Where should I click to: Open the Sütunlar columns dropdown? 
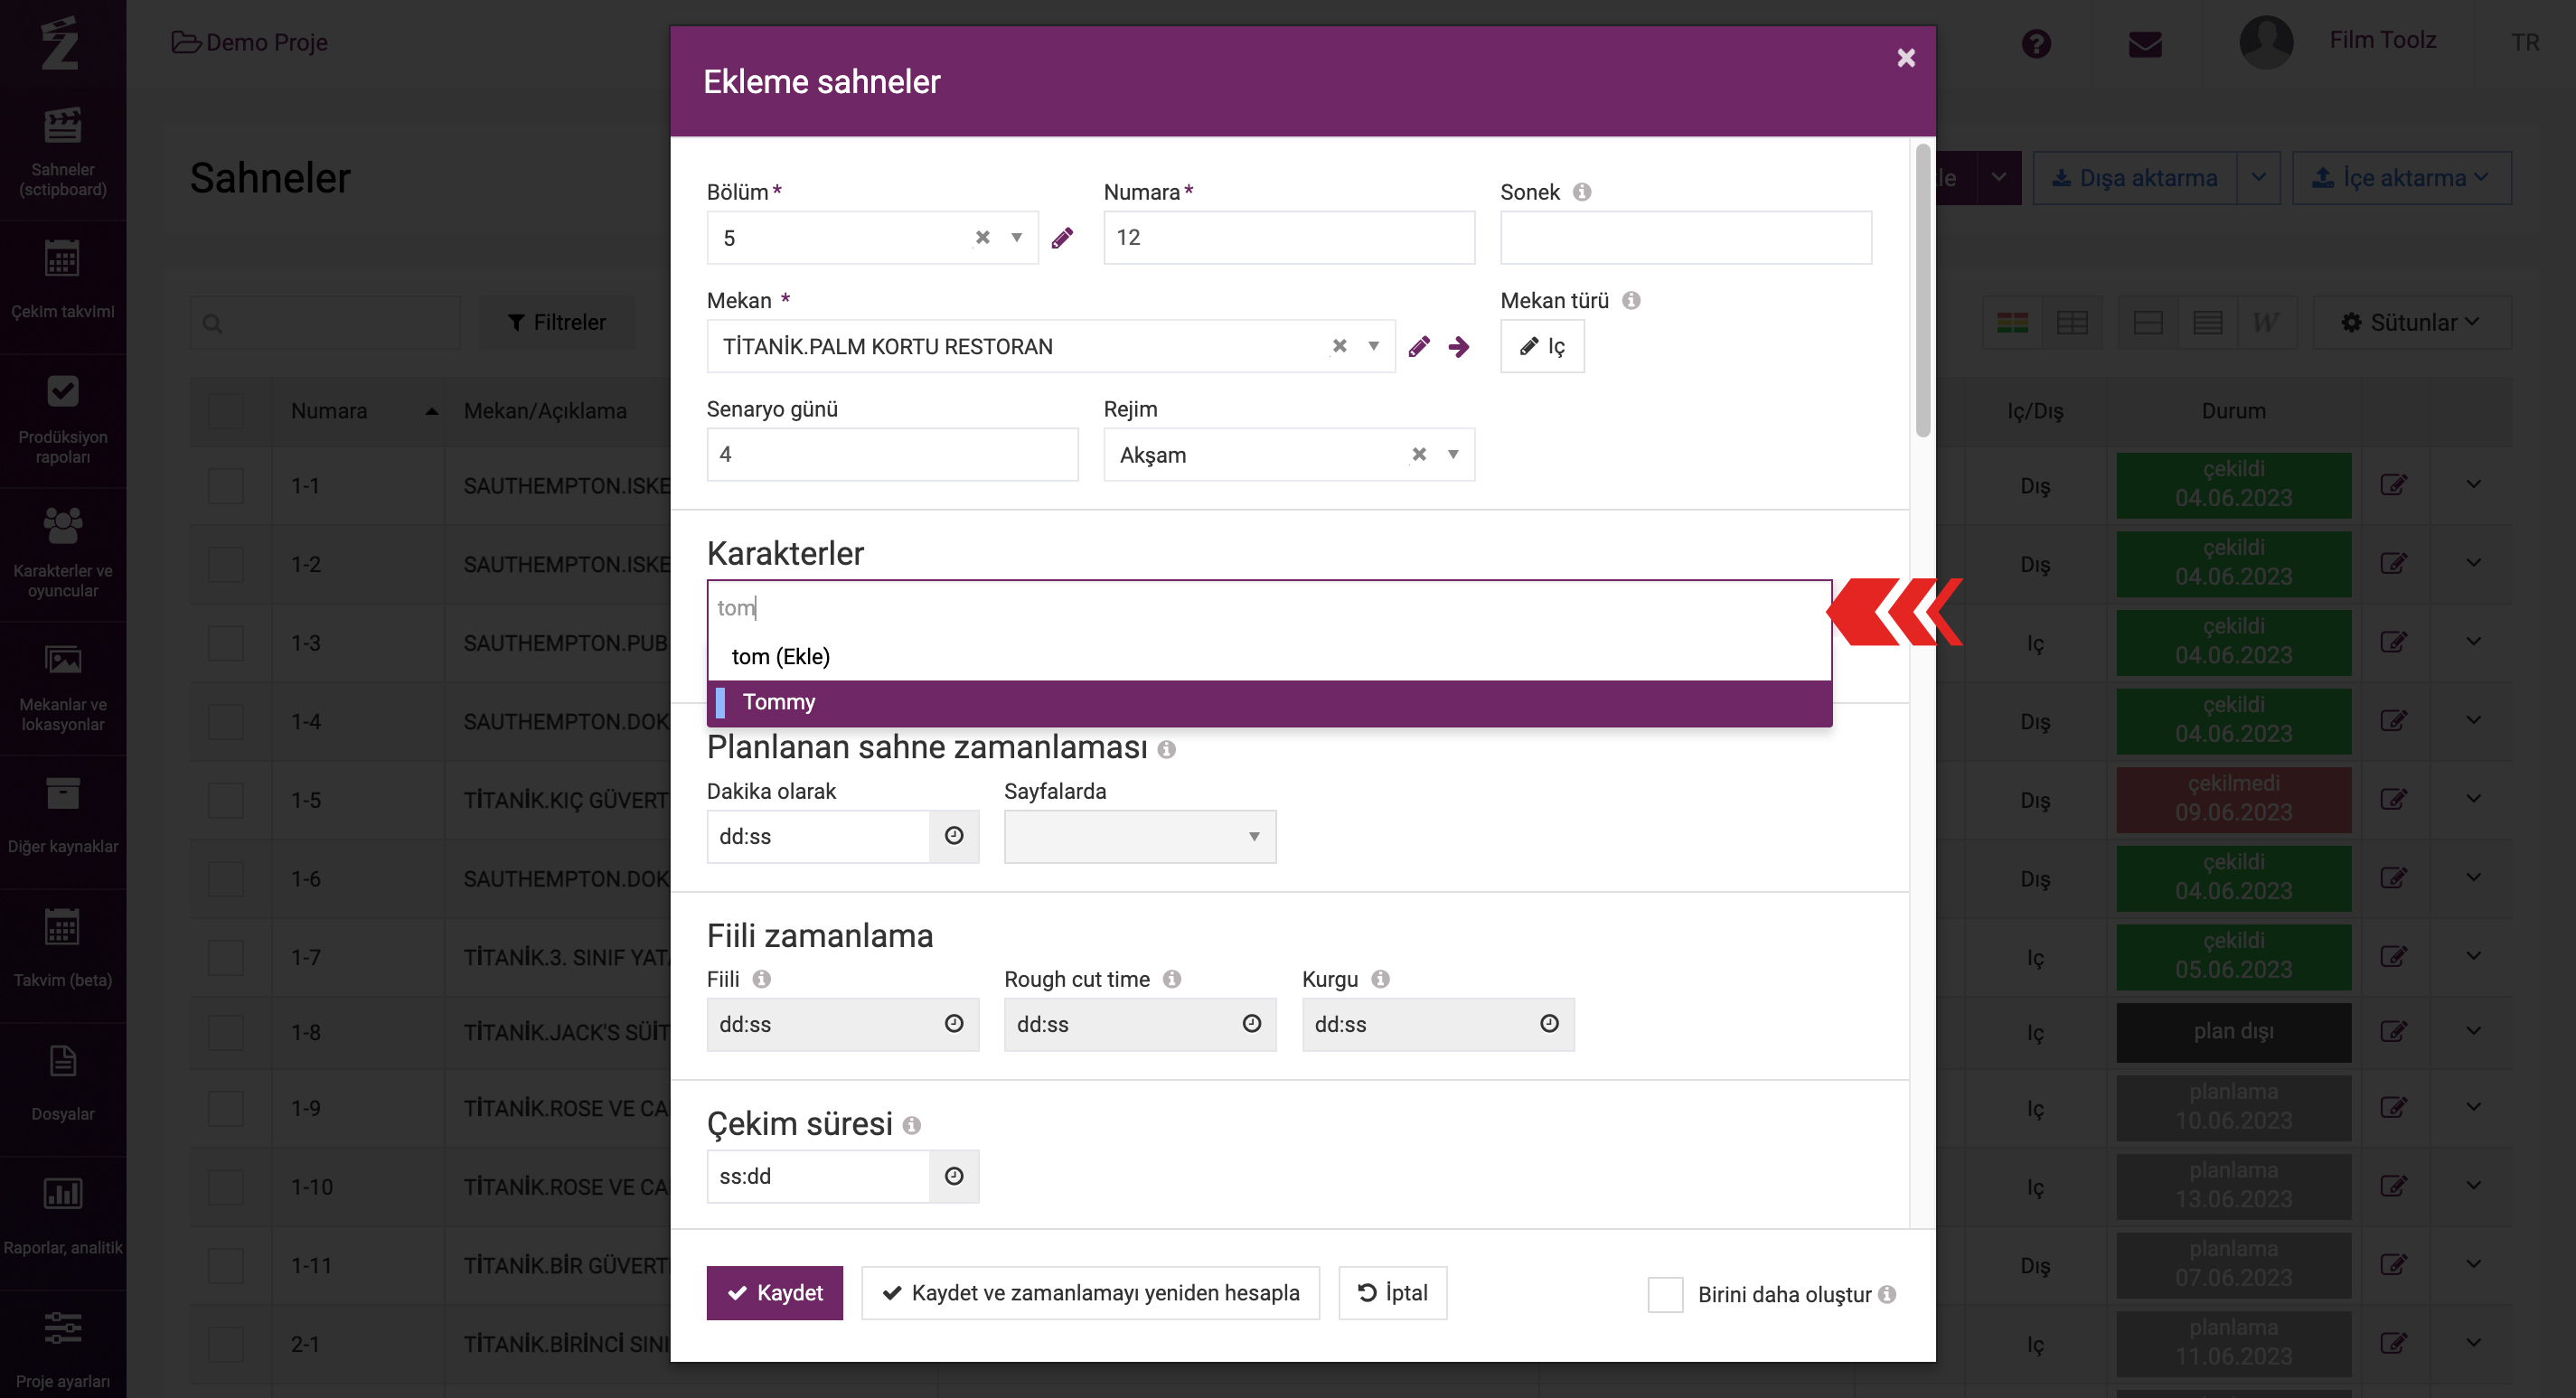tap(2411, 322)
